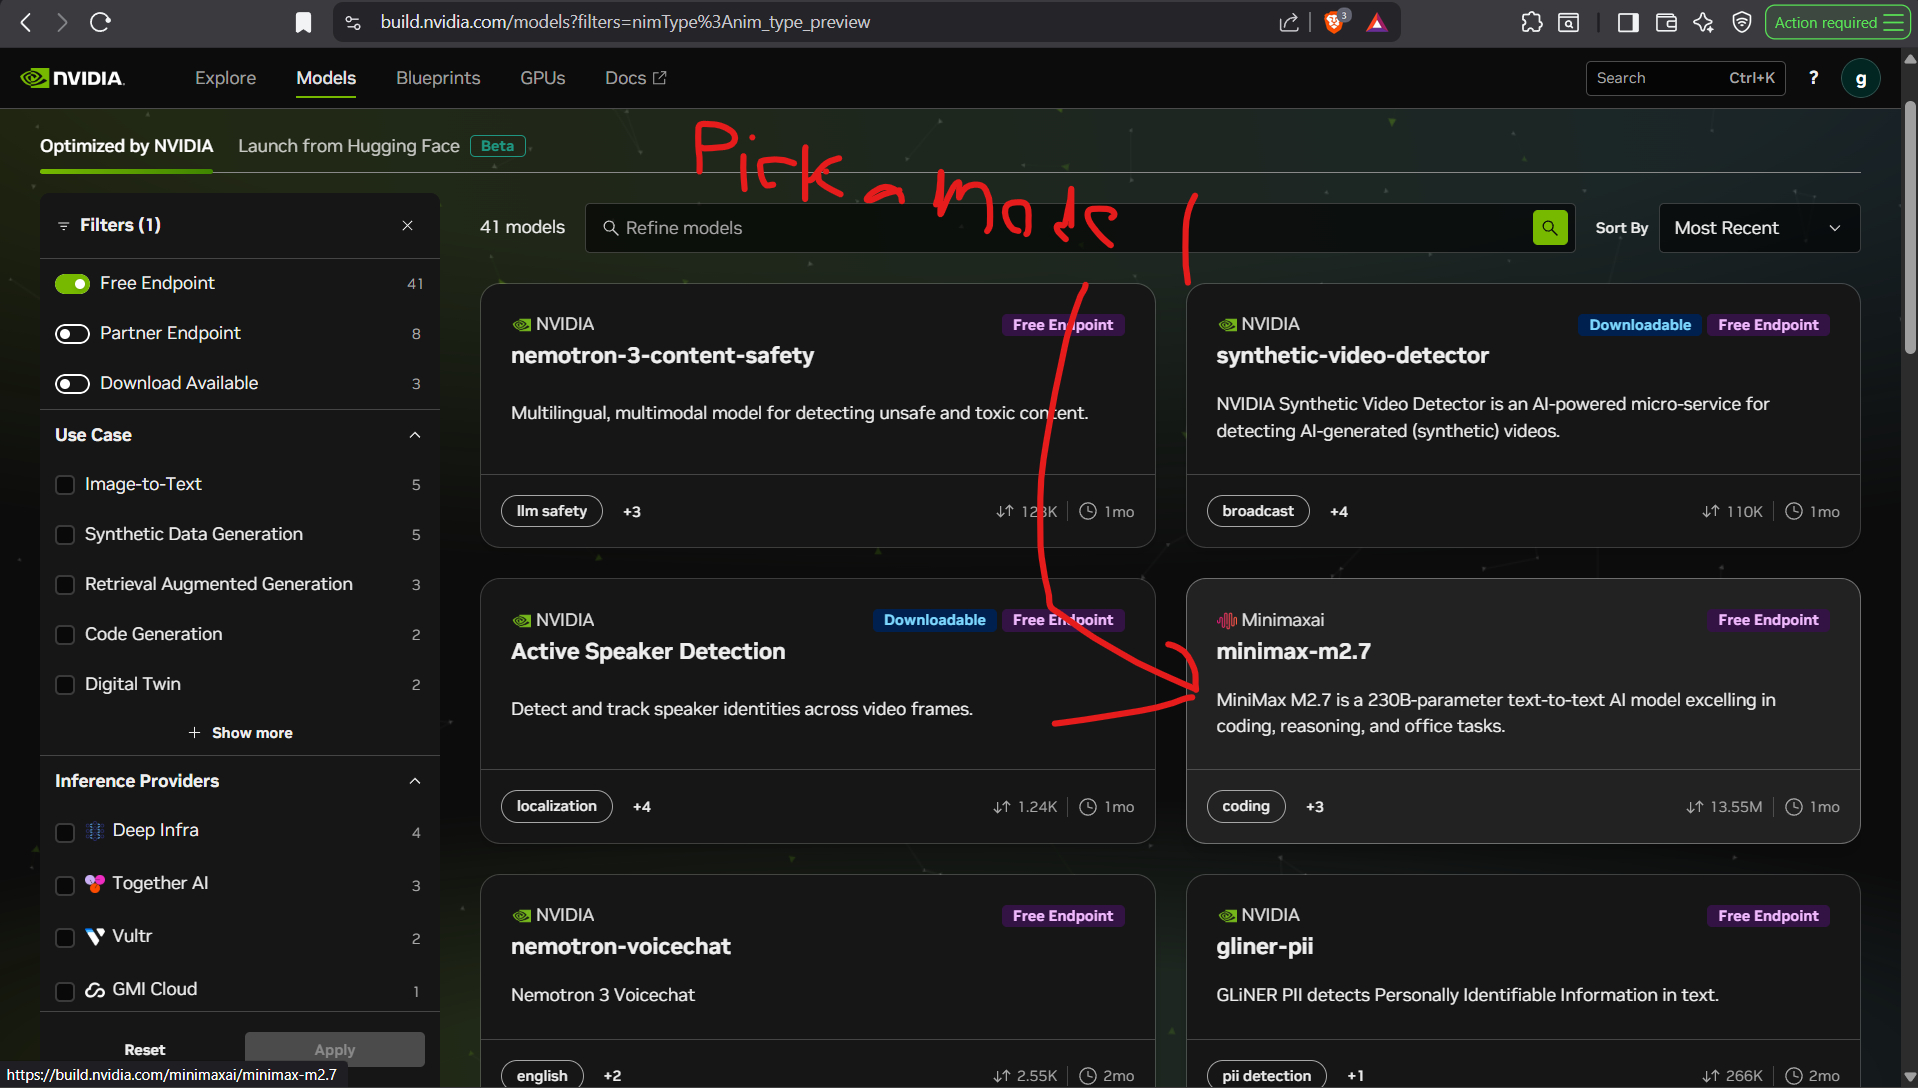
Task: Open the synthetic-video-detector model
Action: coord(1352,355)
